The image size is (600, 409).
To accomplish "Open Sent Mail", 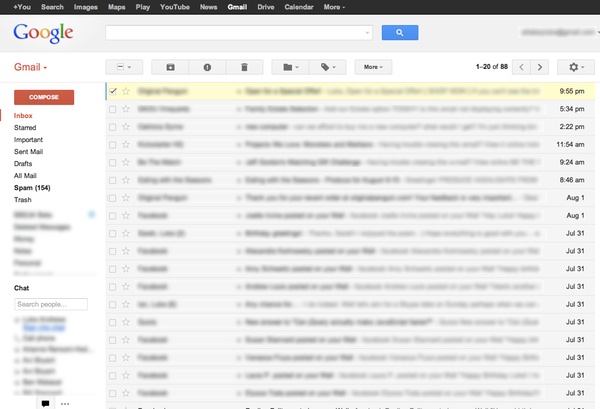I will coord(28,152).
